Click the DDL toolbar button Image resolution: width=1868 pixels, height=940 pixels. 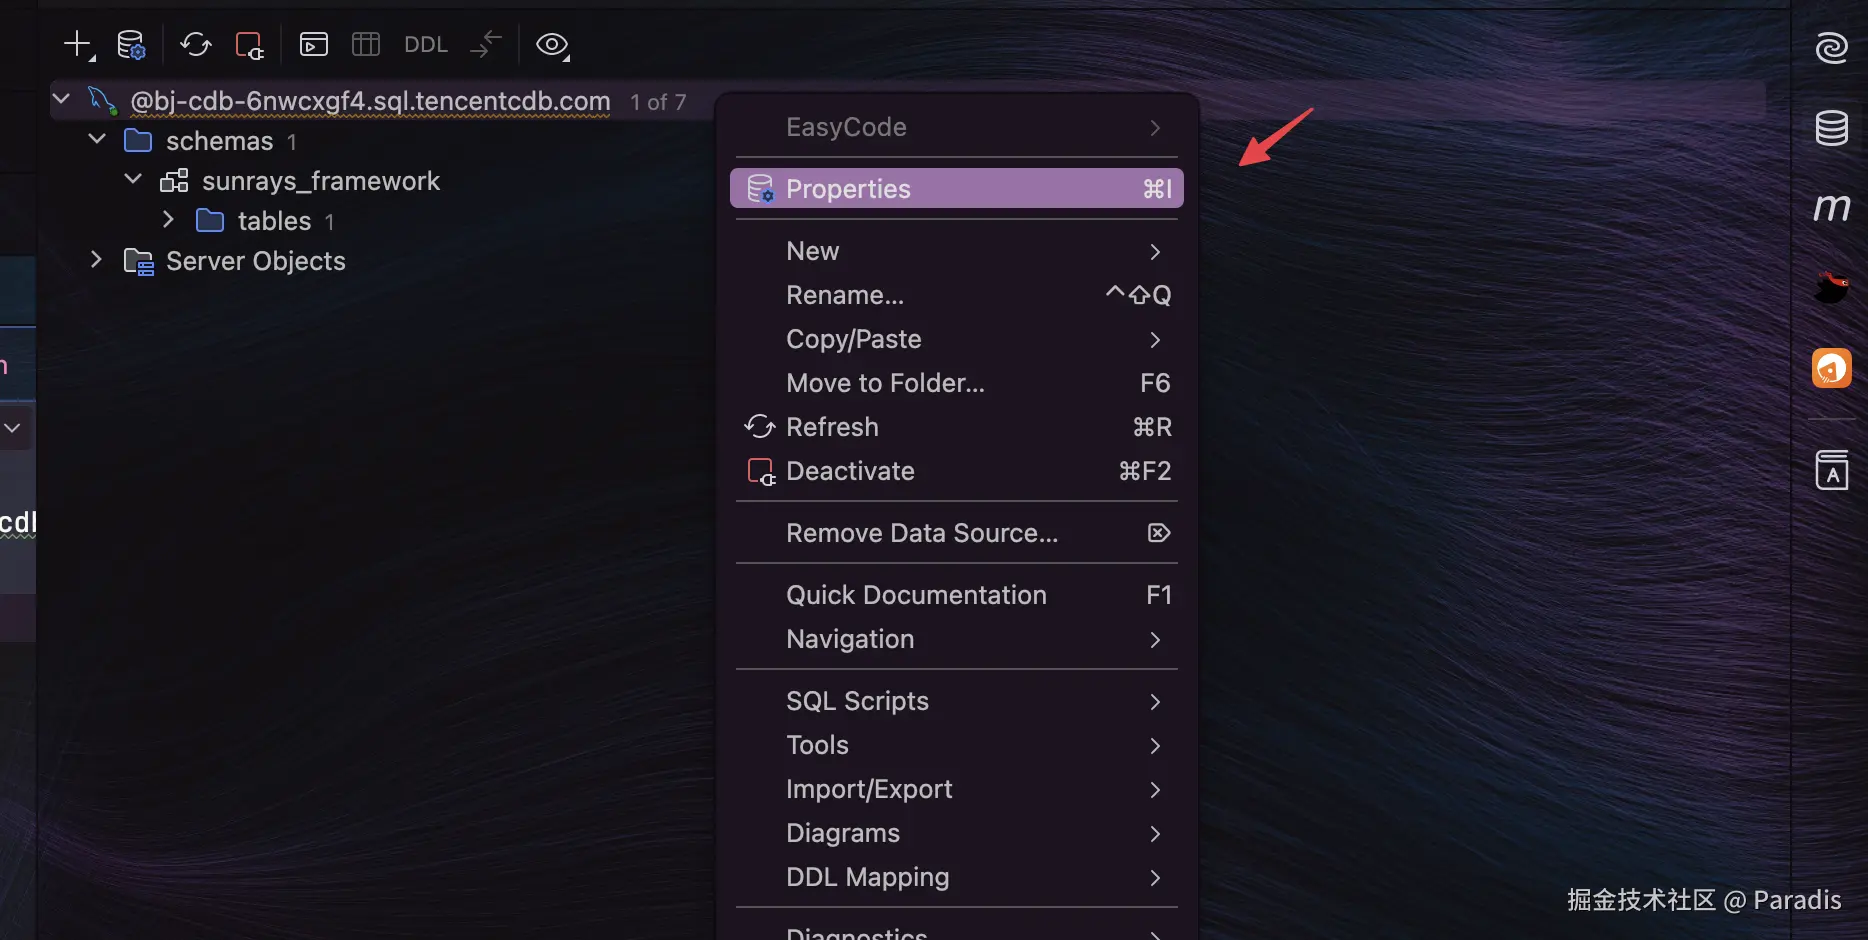[426, 44]
